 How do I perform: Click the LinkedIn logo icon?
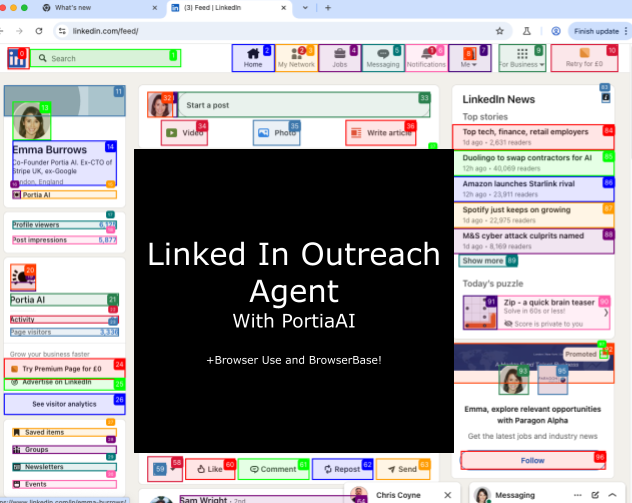[18, 58]
